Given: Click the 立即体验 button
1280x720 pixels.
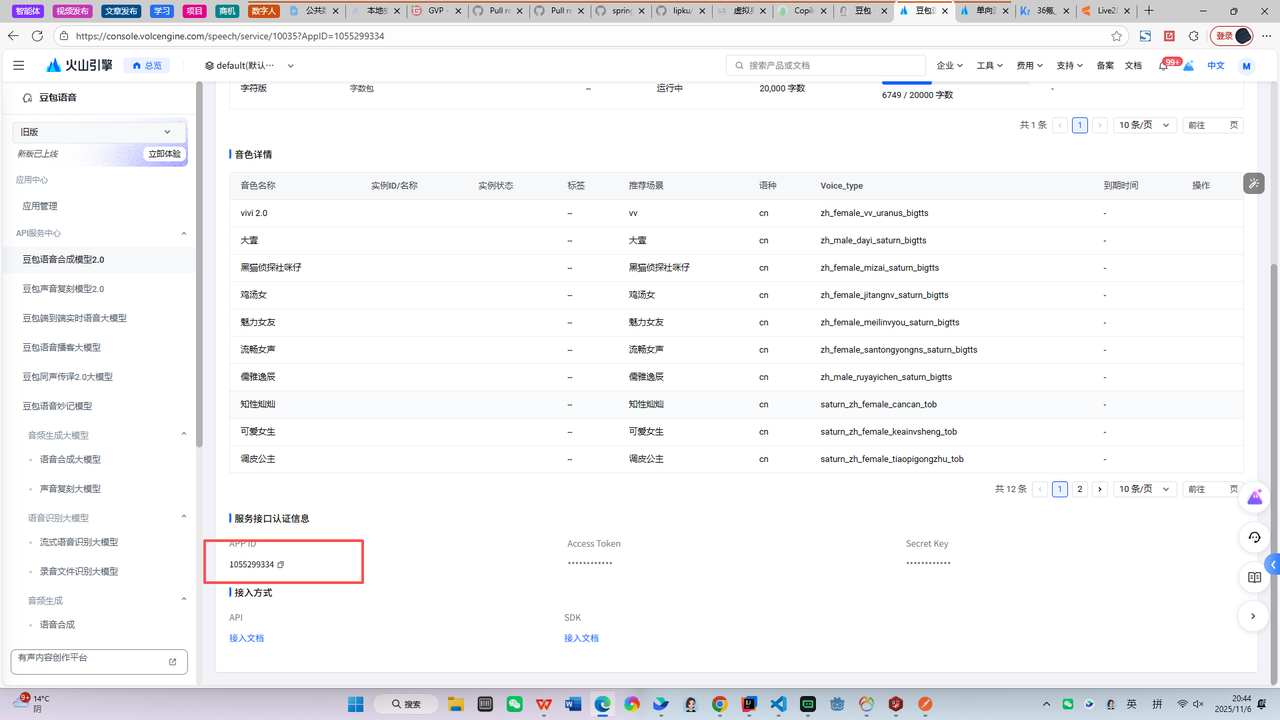Looking at the screenshot, I should coord(164,154).
